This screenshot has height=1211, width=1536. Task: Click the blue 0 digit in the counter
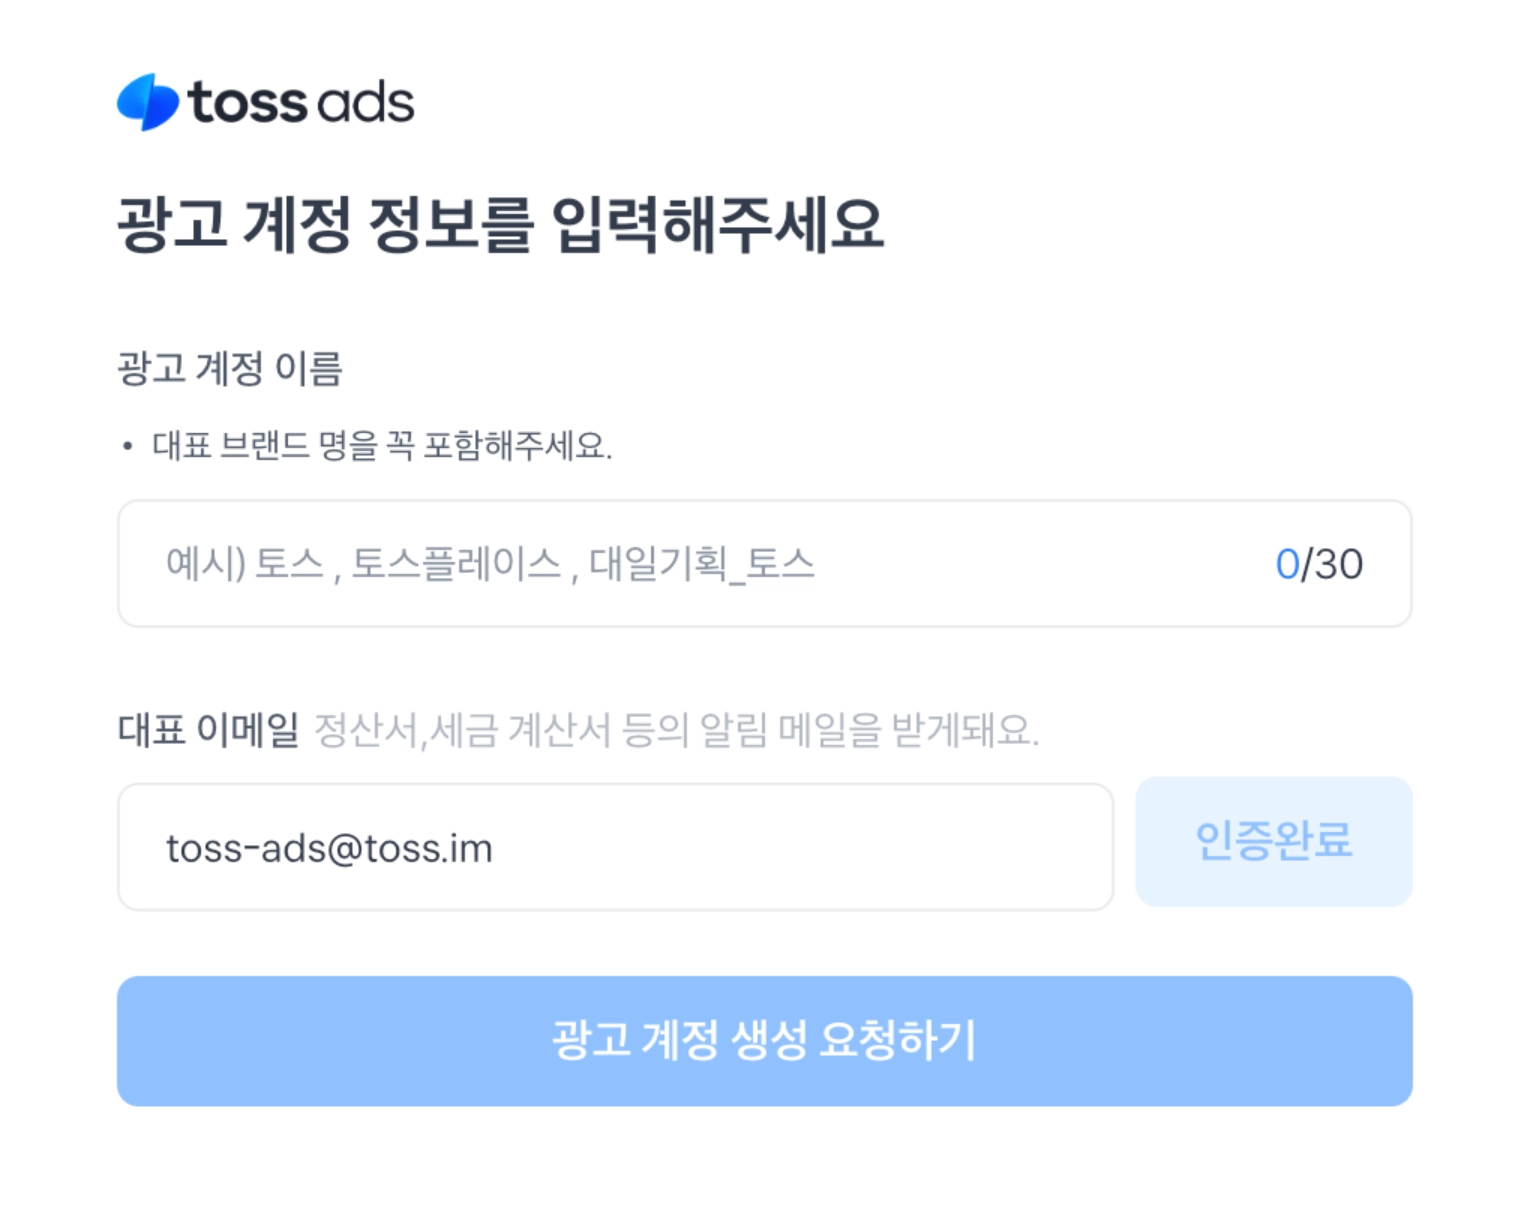coord(1286,564)
